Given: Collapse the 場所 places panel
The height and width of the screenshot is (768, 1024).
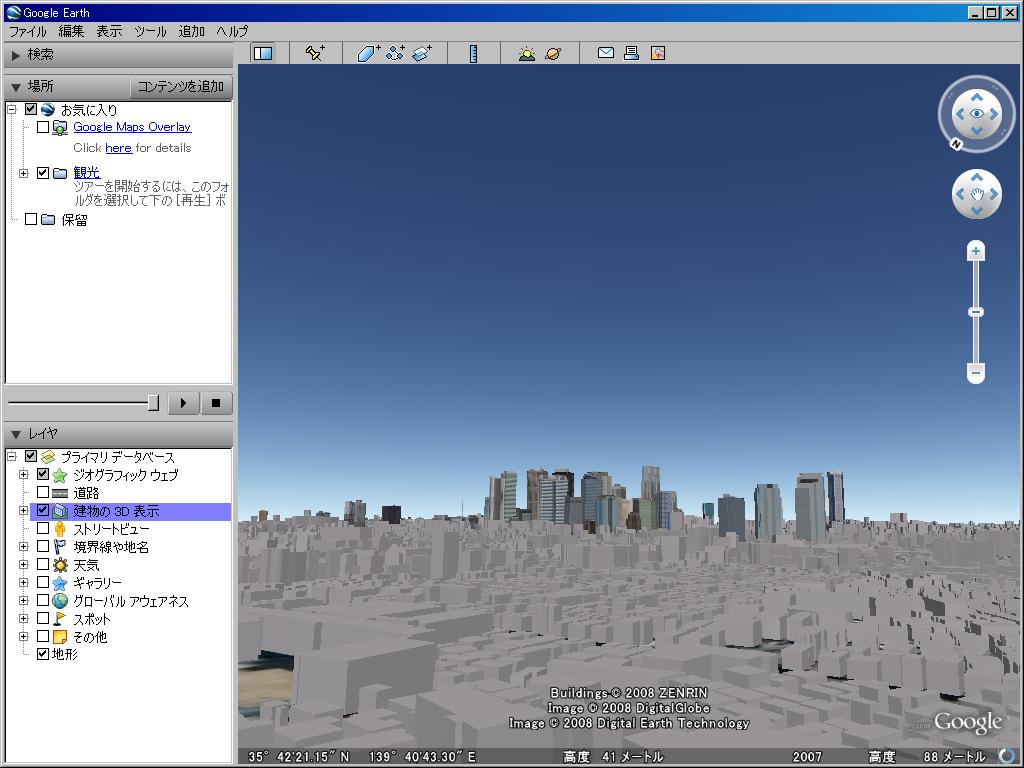Looking at the screenshot, I should tap(16, 87).
